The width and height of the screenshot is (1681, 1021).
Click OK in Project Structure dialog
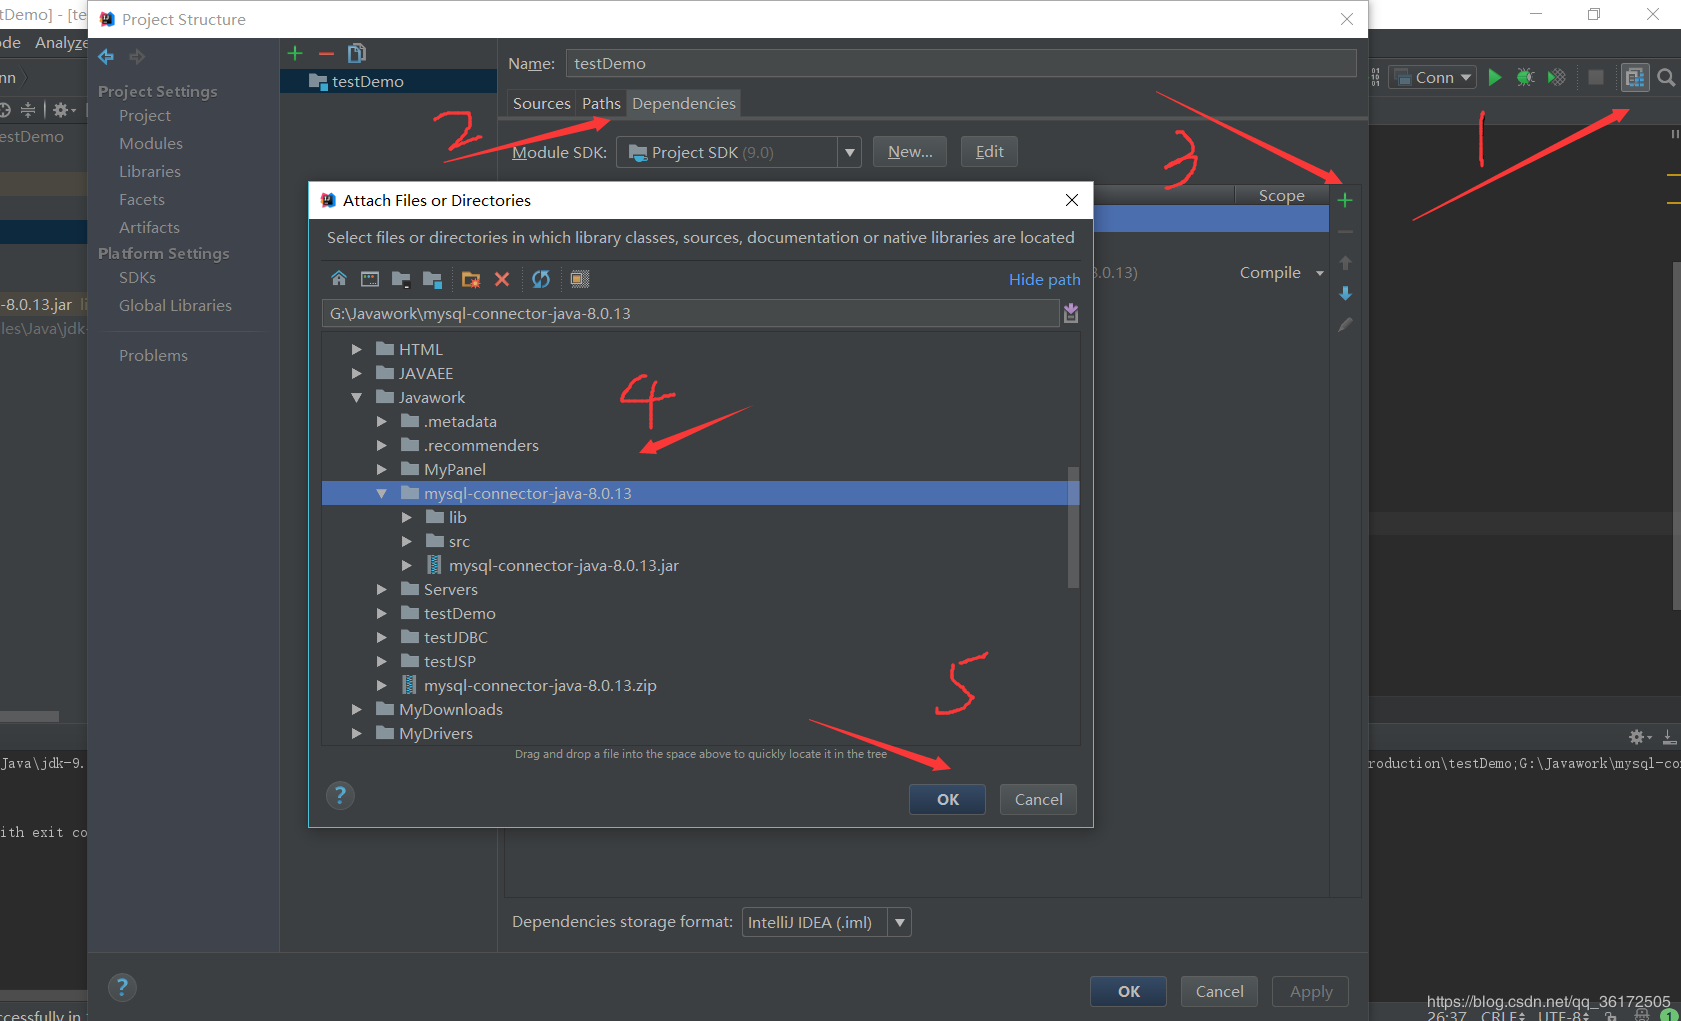[x=1128, y=991]
